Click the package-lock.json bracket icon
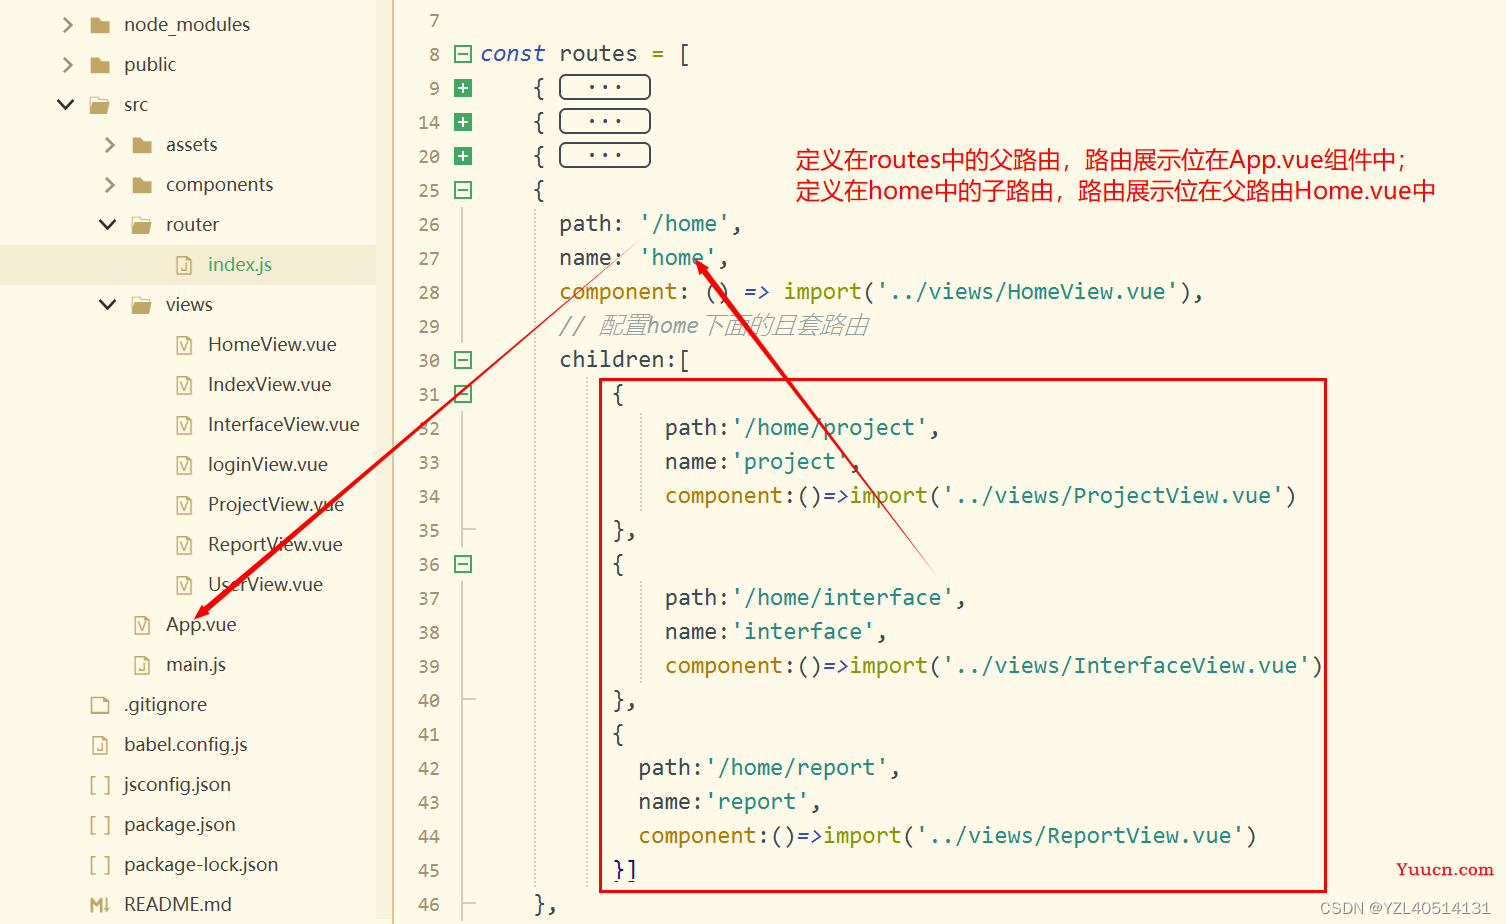1506x924 pixels. point(100,865)
